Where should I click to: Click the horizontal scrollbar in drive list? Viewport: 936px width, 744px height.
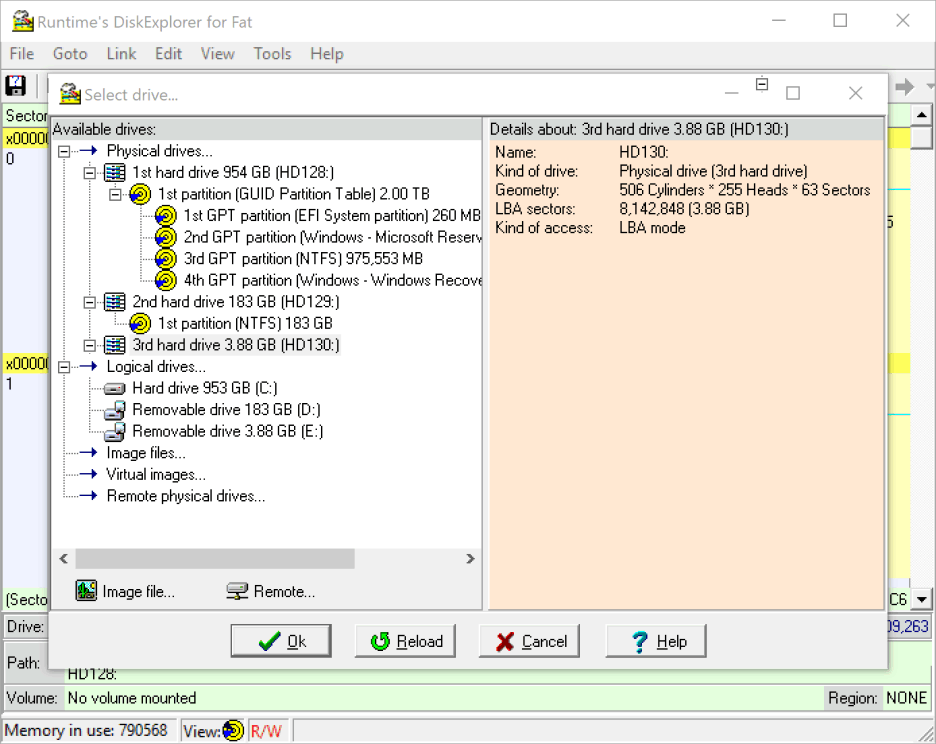(x=215, y=559)
